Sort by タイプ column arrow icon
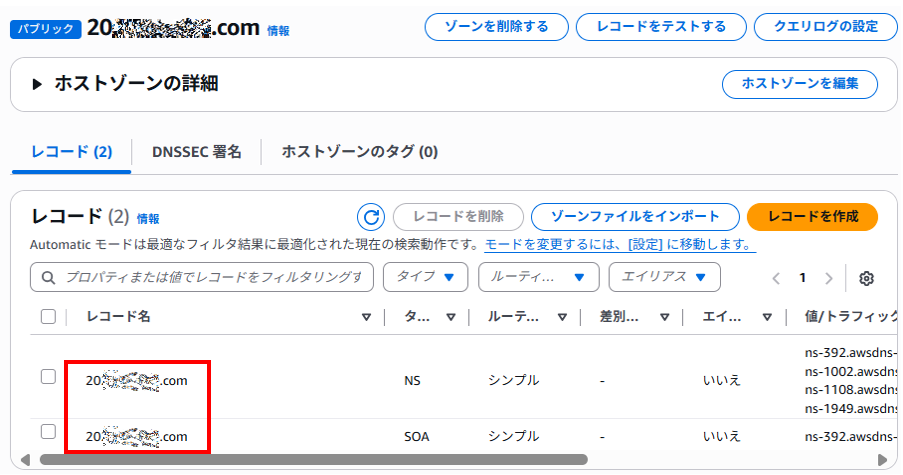Viewport: 903px width, 475px height. tap(451, 317)
